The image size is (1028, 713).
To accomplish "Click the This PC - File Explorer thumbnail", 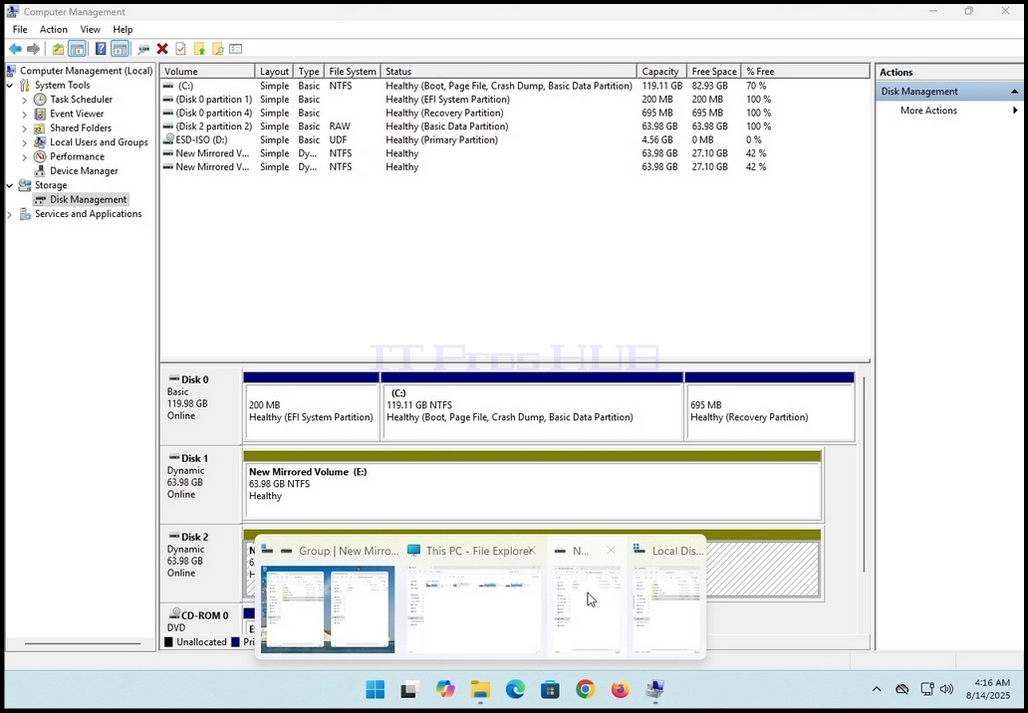I will [x=475, y=609].
